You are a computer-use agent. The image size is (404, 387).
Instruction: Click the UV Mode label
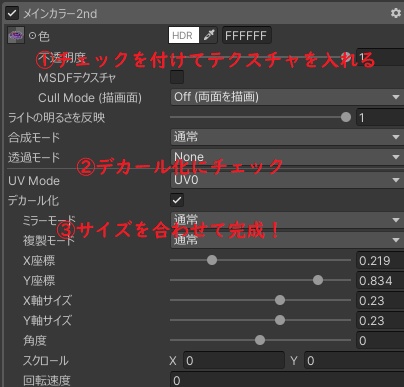[34, 181]
